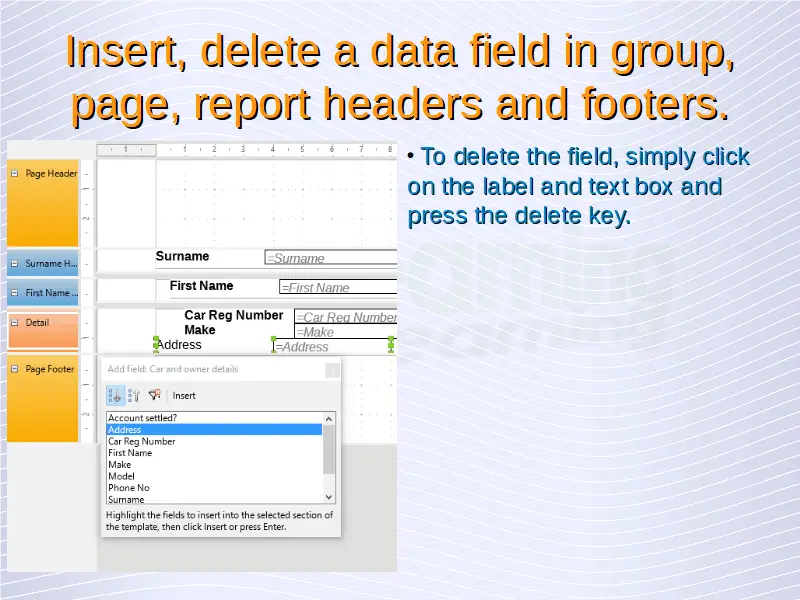Click the '=Address' text box in Detail
This screenshot has height=600, width=800.
[333, 346]
